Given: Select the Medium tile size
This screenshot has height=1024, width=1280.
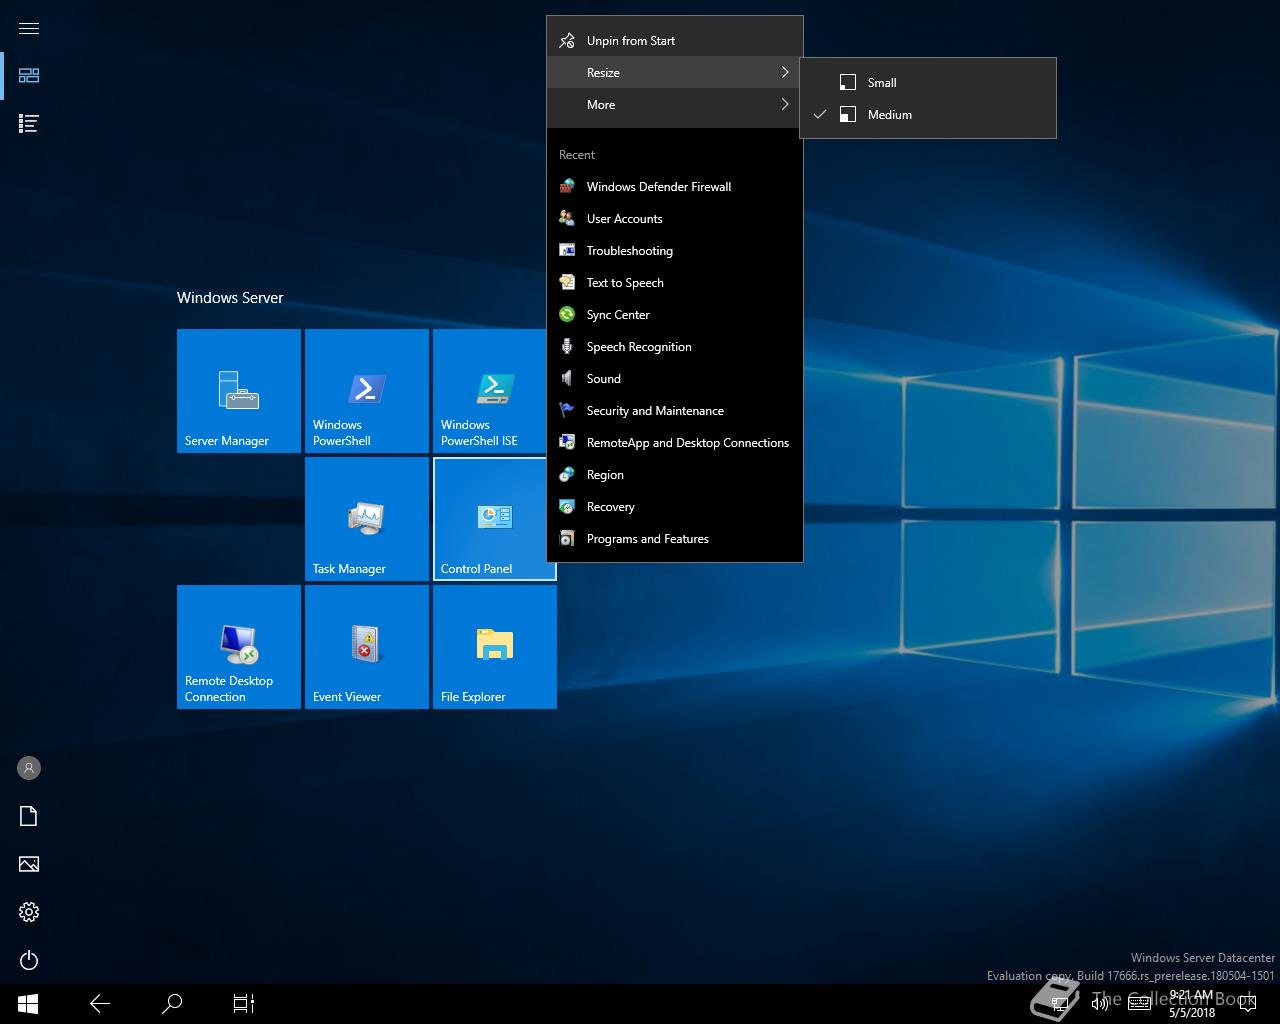Looking at the screenshot, I should 928,115.
